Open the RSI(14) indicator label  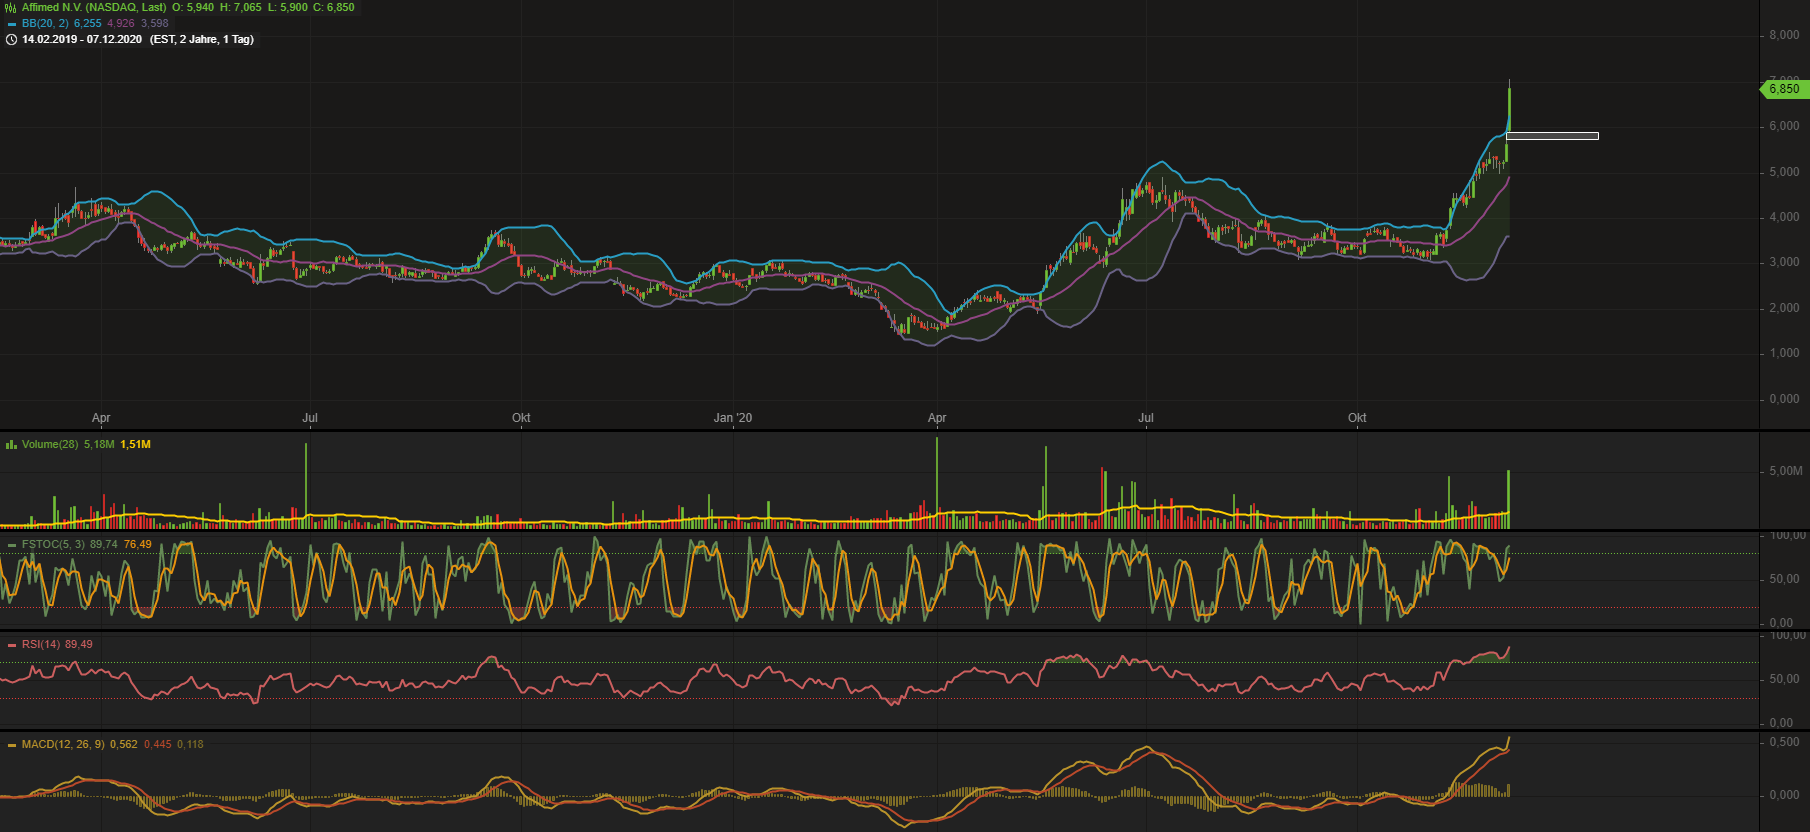(x=41, y=645)
